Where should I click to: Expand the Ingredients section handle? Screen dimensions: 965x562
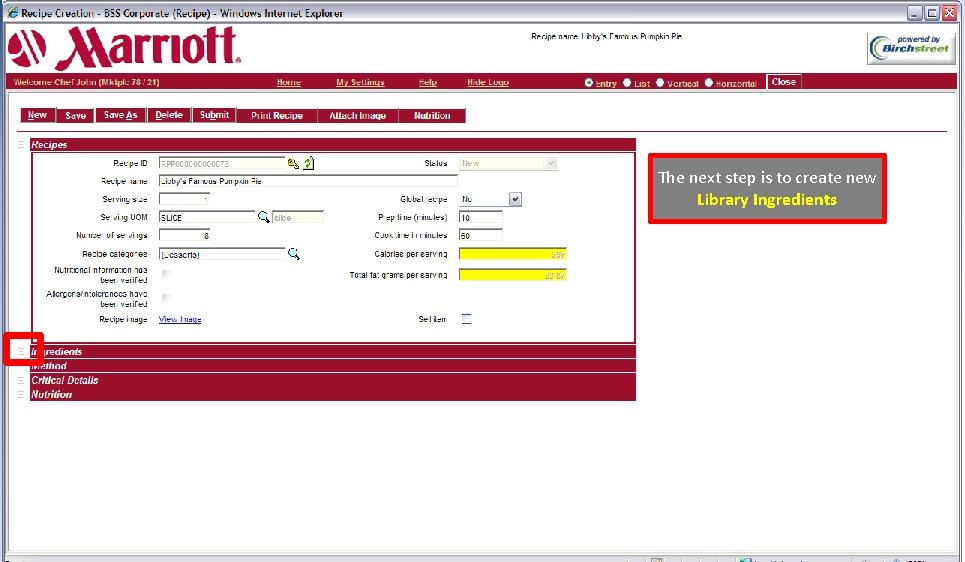pyautogui.click(x=21, y=351)
